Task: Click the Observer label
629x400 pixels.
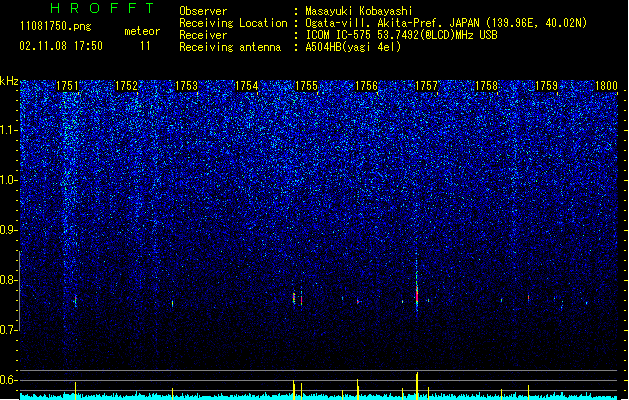Action: [203, 11]
